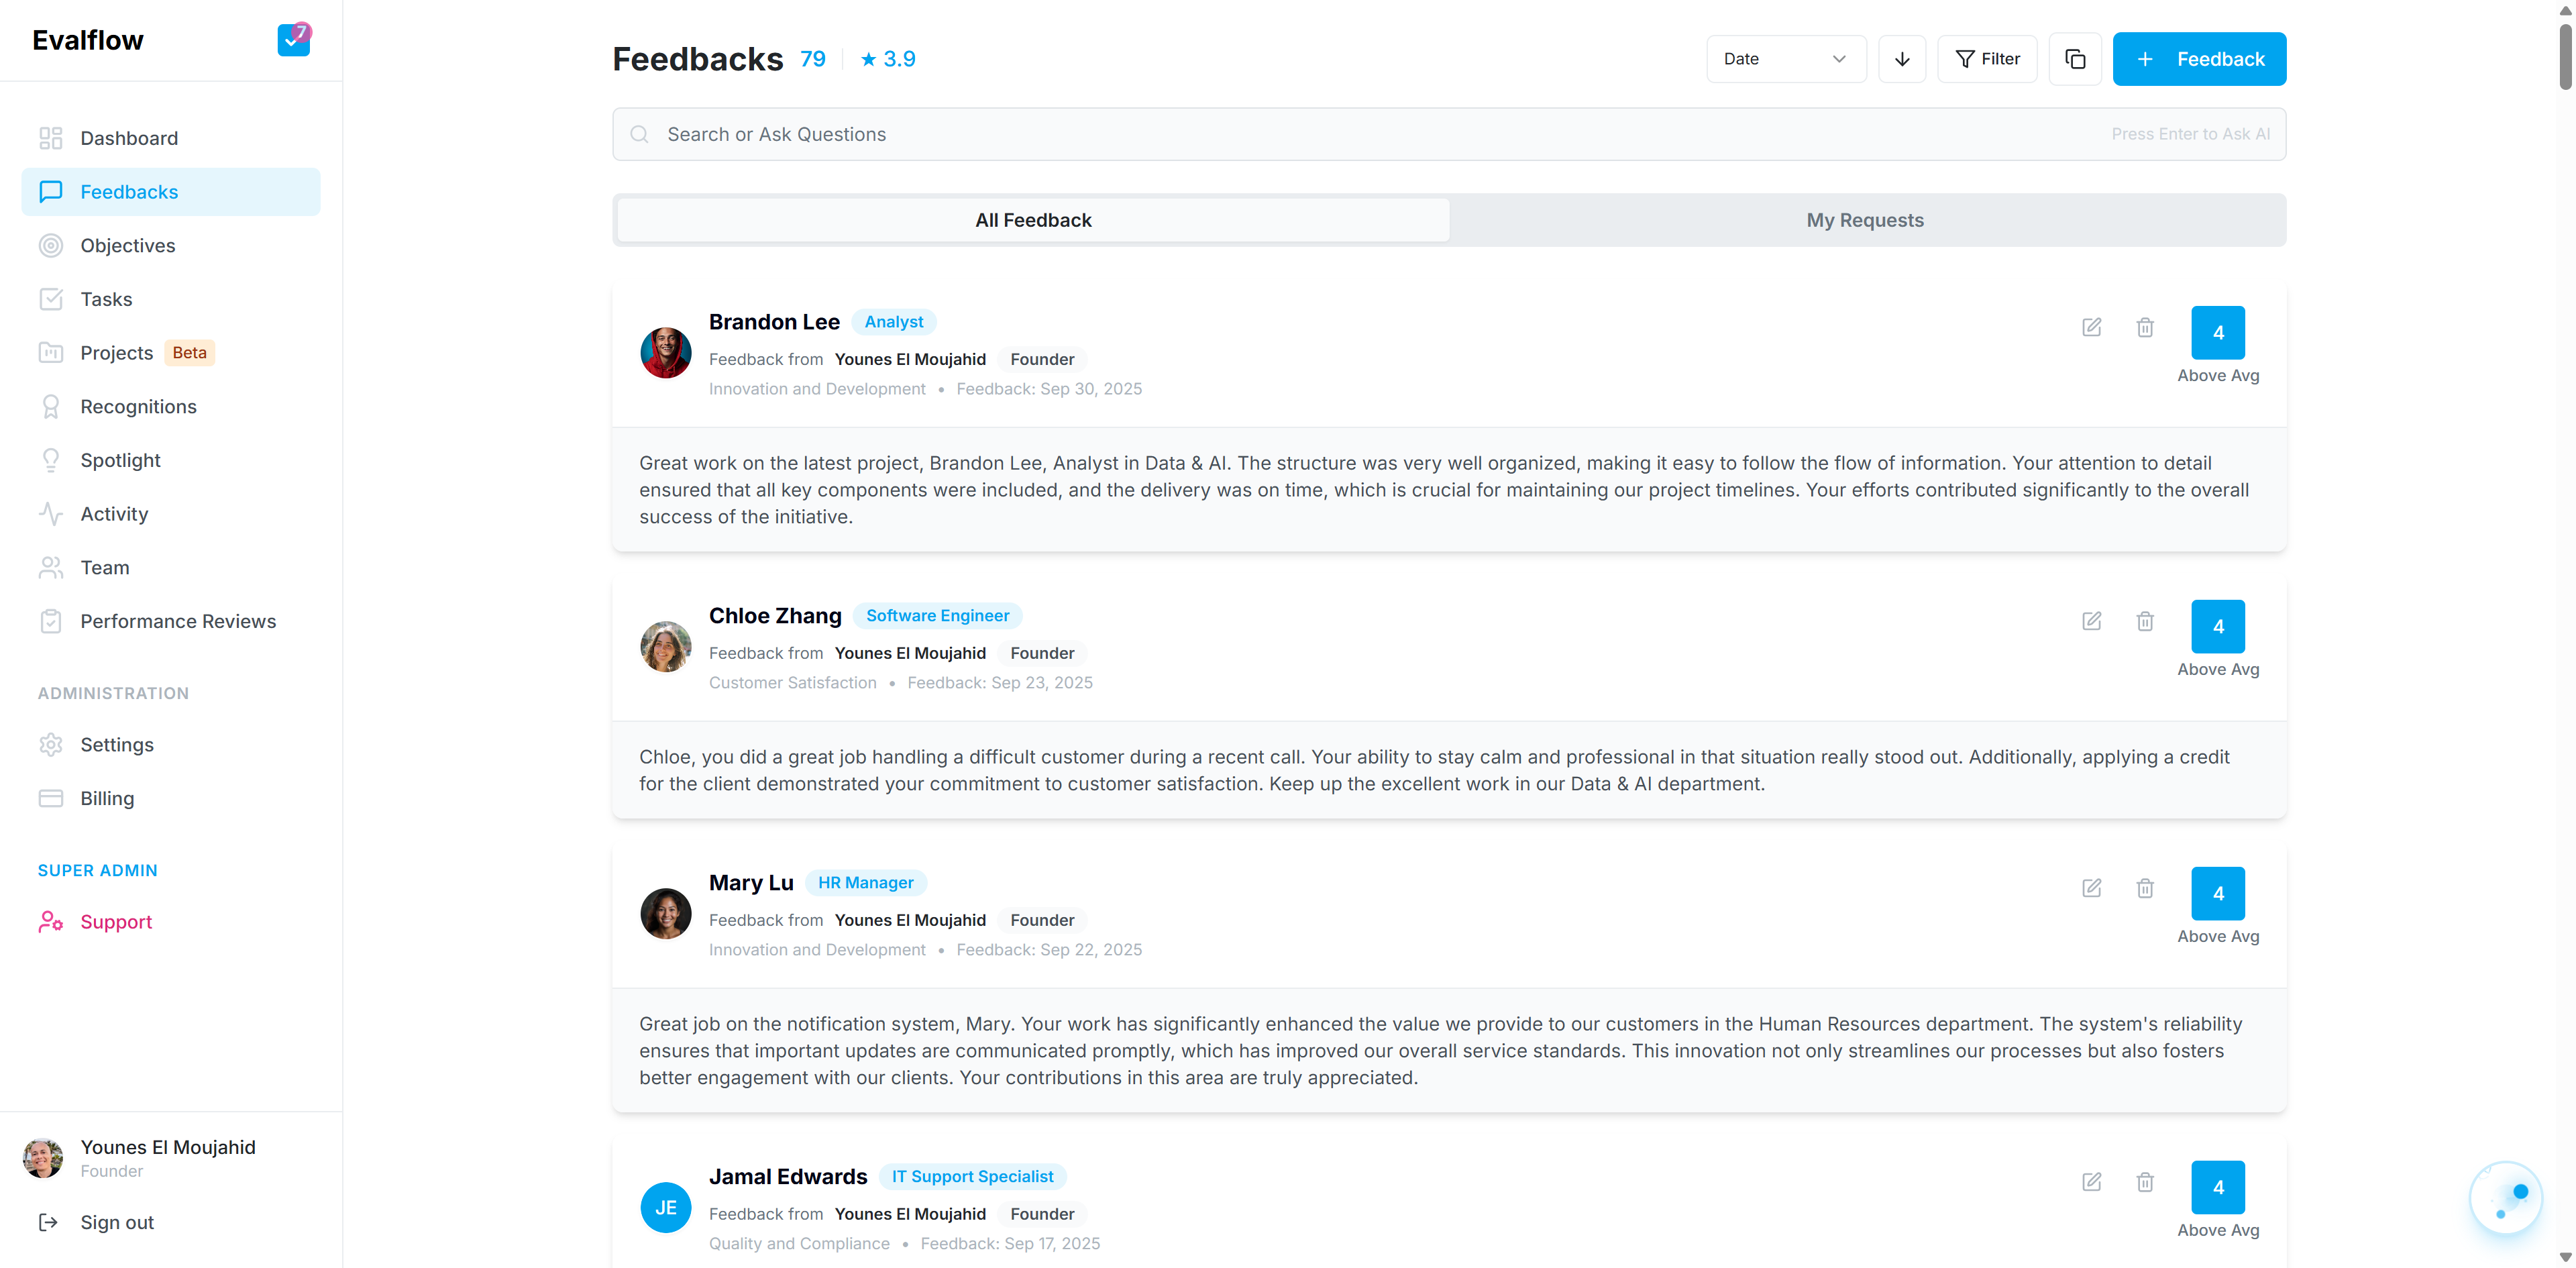Open Objectives in the sidebar

point(128,245)
